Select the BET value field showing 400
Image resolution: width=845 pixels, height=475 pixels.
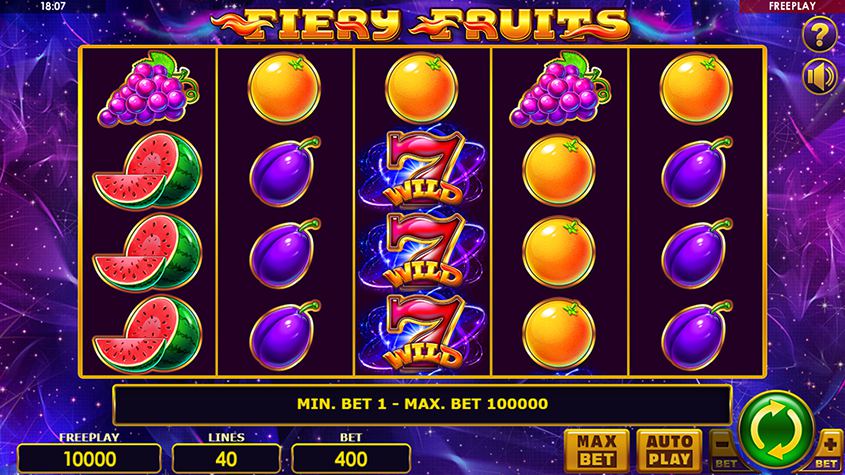[x=351, y=459]
